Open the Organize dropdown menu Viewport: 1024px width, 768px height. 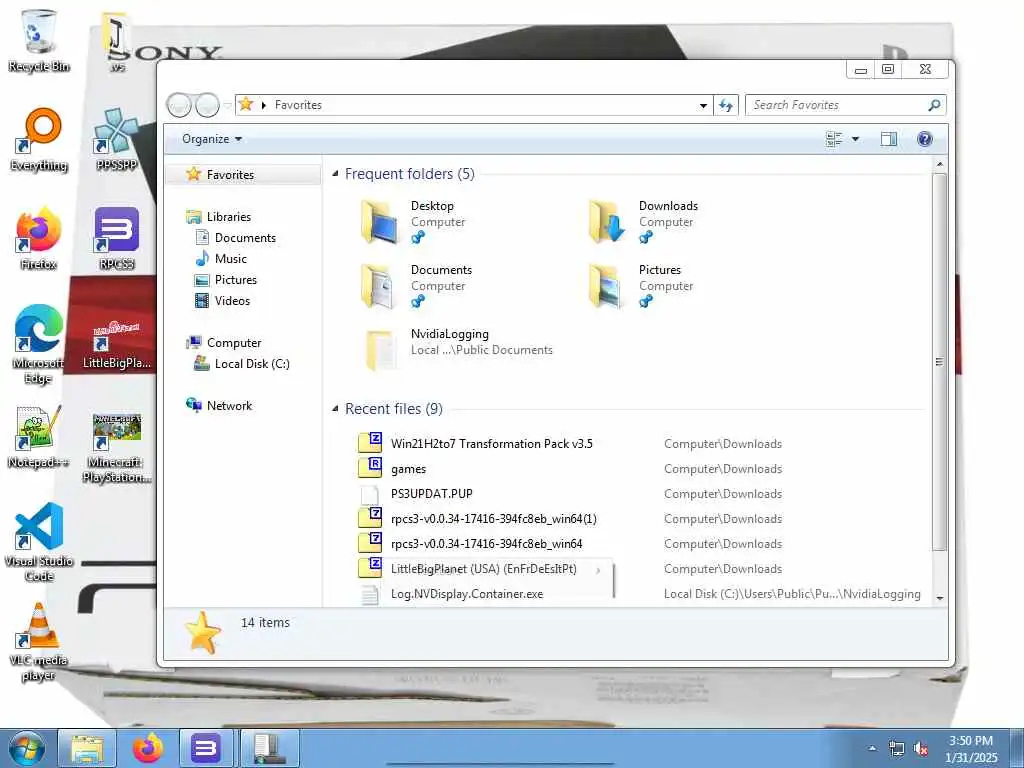click(x=212, y=138)
